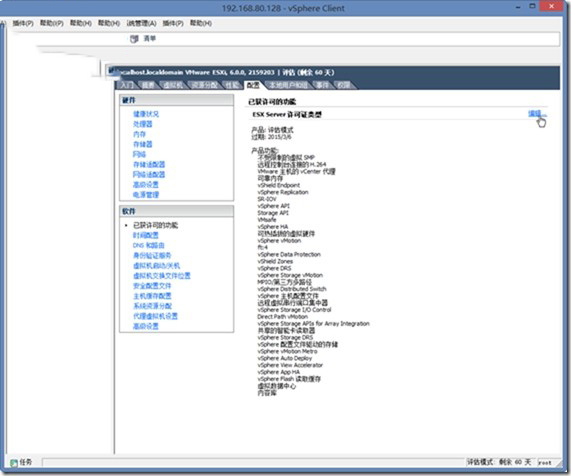Viewport: 571px width, 476px height.
Task: Click the vSphere vMotion feature entry
Action: (279, 241)
